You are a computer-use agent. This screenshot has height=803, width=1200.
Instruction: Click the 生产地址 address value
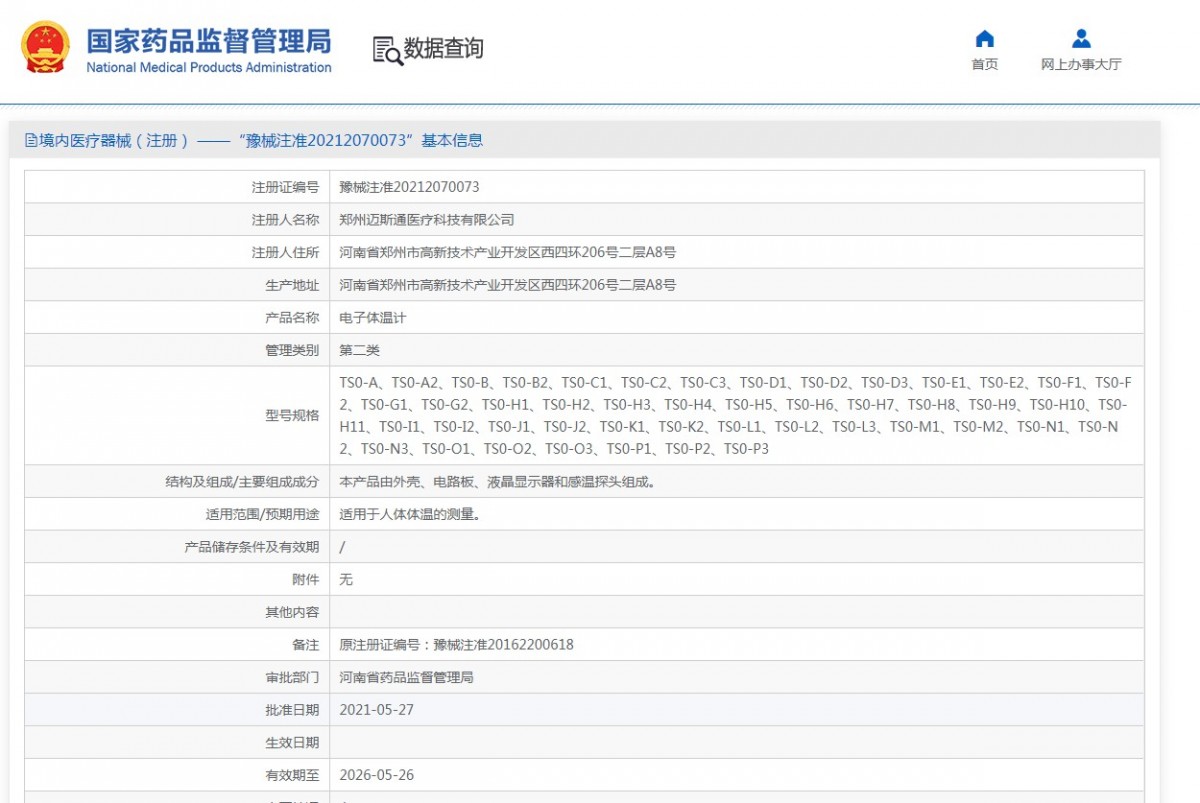508,285
